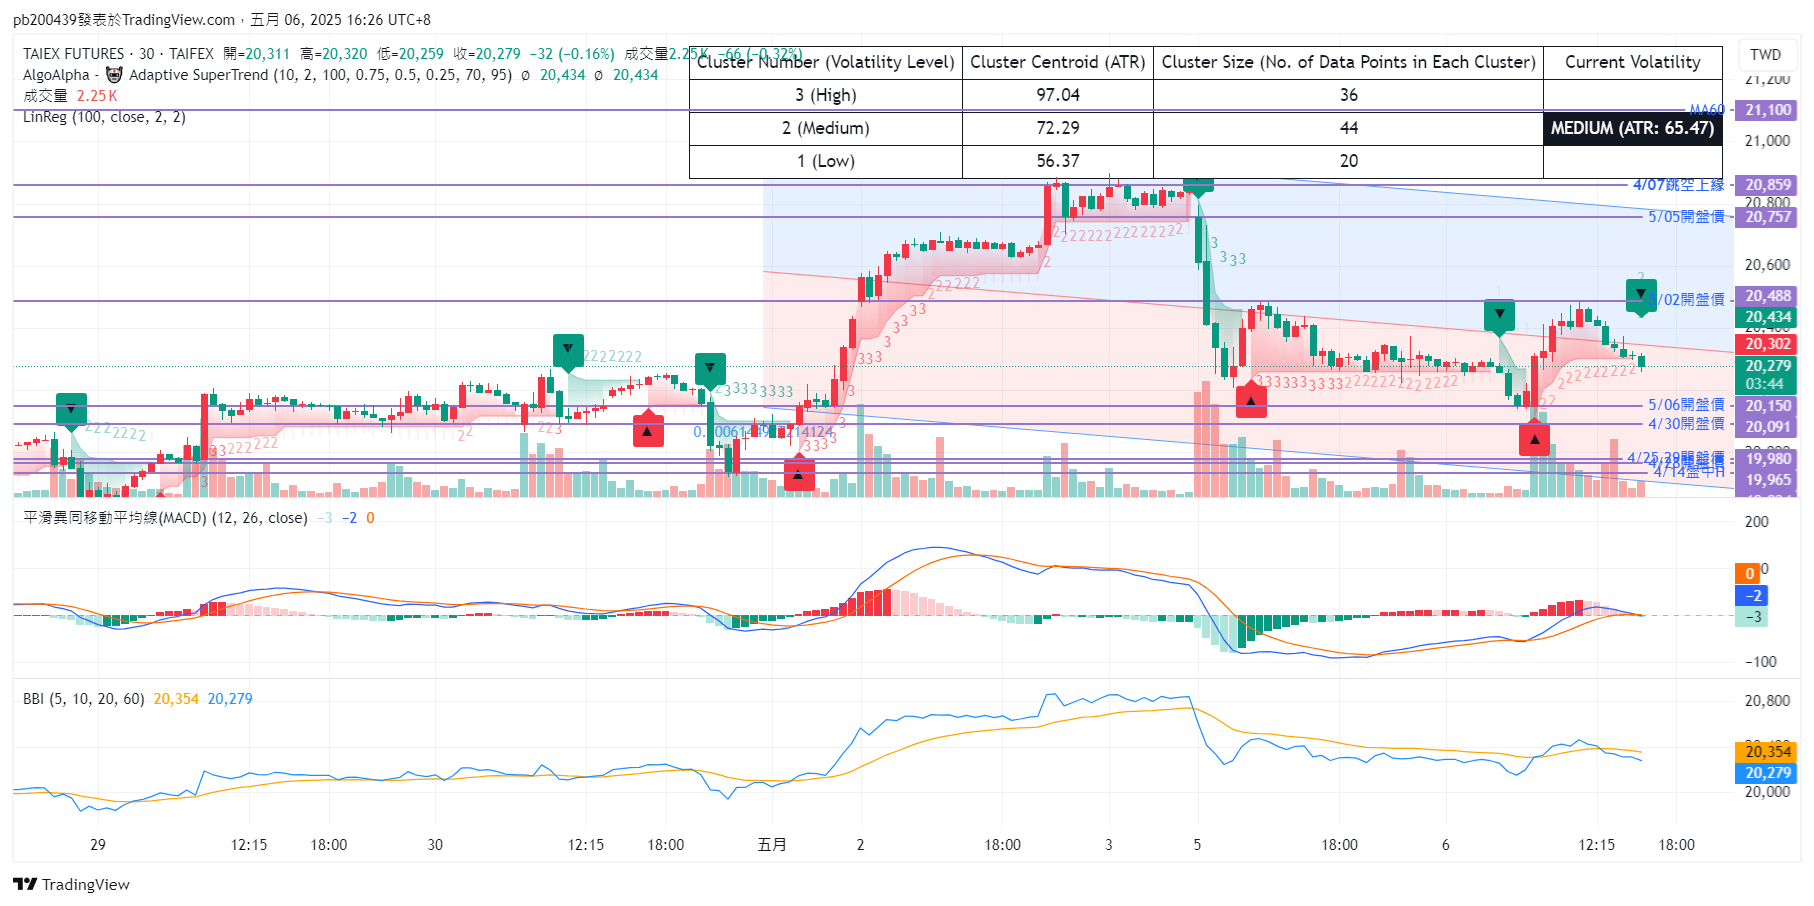Select the 72.29 cluster centroid value
The height and width of the screenshot is (906, 1814).
click(1058, 128)
